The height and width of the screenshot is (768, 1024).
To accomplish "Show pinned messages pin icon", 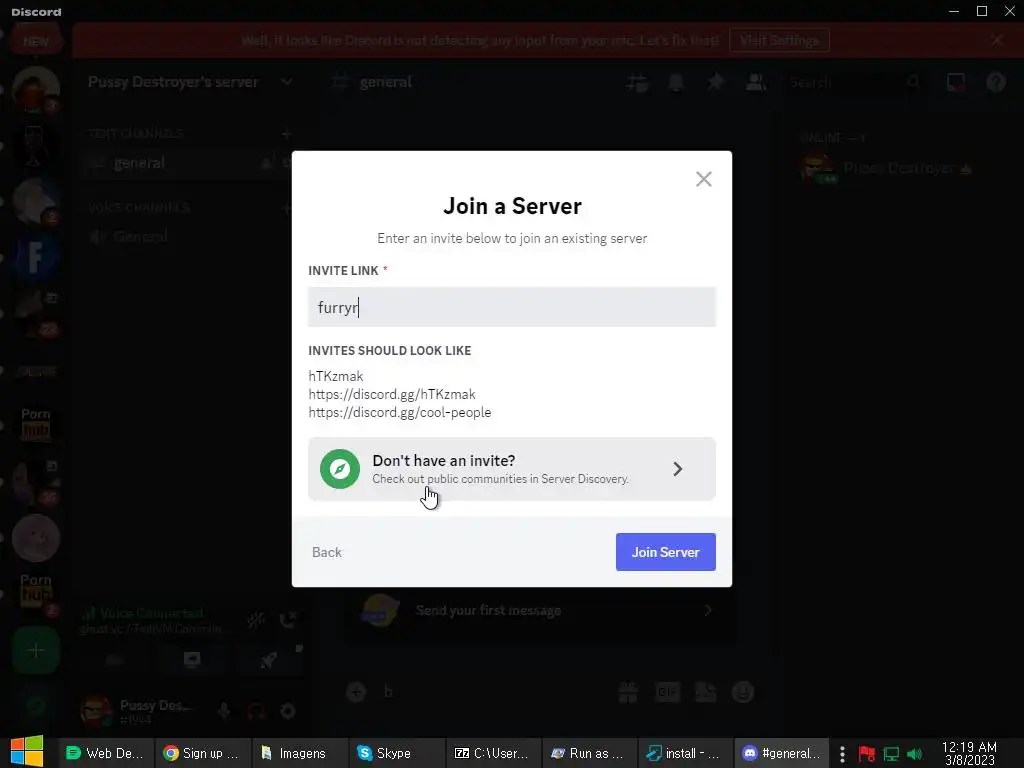I will pos(716,82).
